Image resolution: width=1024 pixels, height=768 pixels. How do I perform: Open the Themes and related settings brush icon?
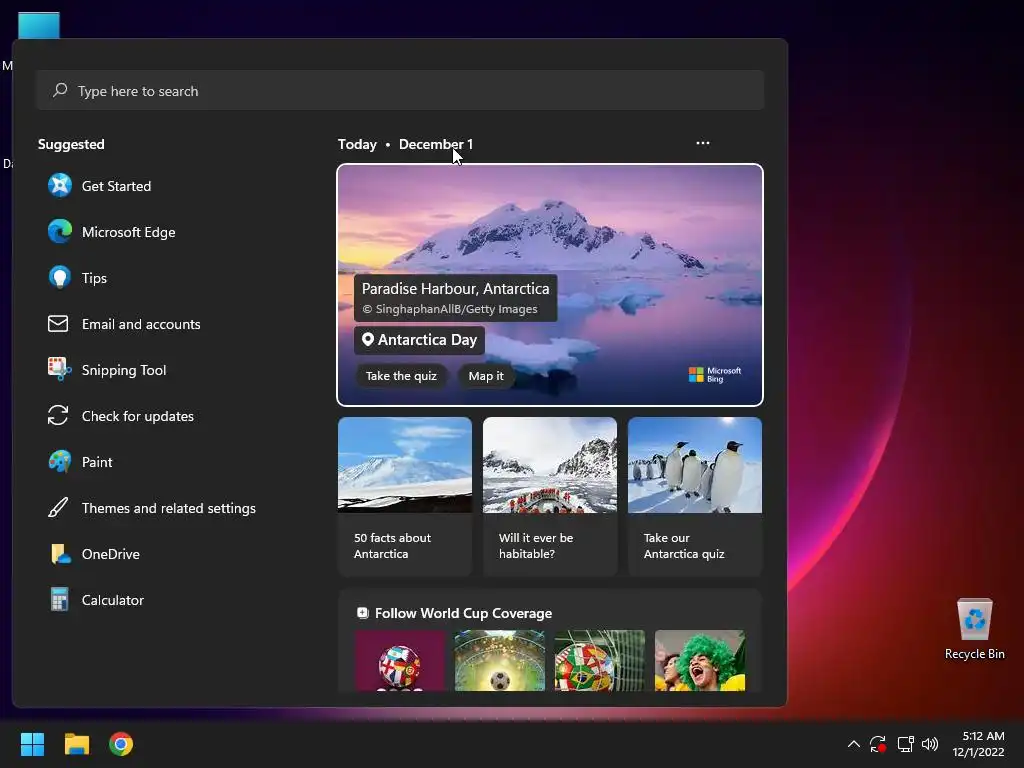point(58,507)
